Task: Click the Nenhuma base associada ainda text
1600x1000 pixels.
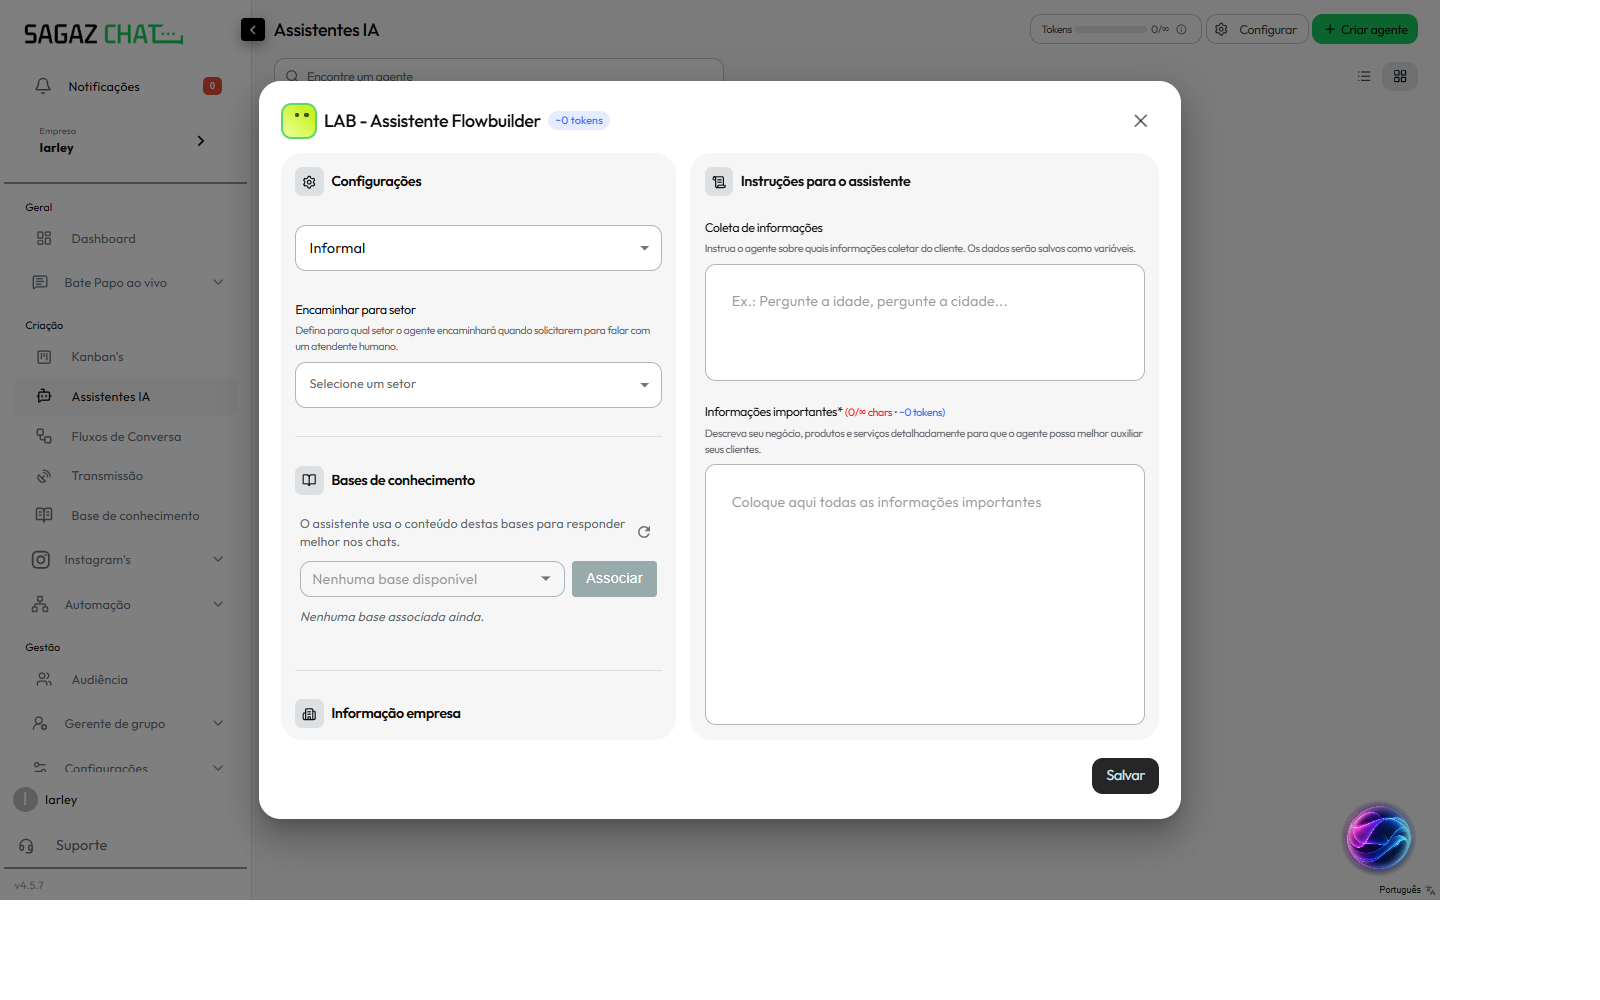Action: (392, 617)
